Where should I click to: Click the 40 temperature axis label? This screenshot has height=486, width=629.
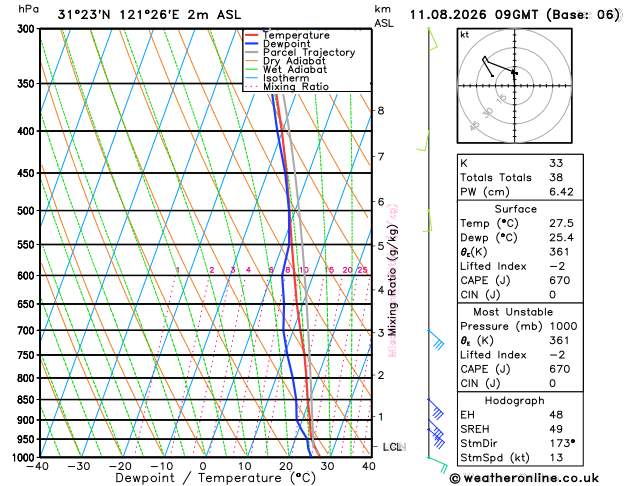click(369, 467)
